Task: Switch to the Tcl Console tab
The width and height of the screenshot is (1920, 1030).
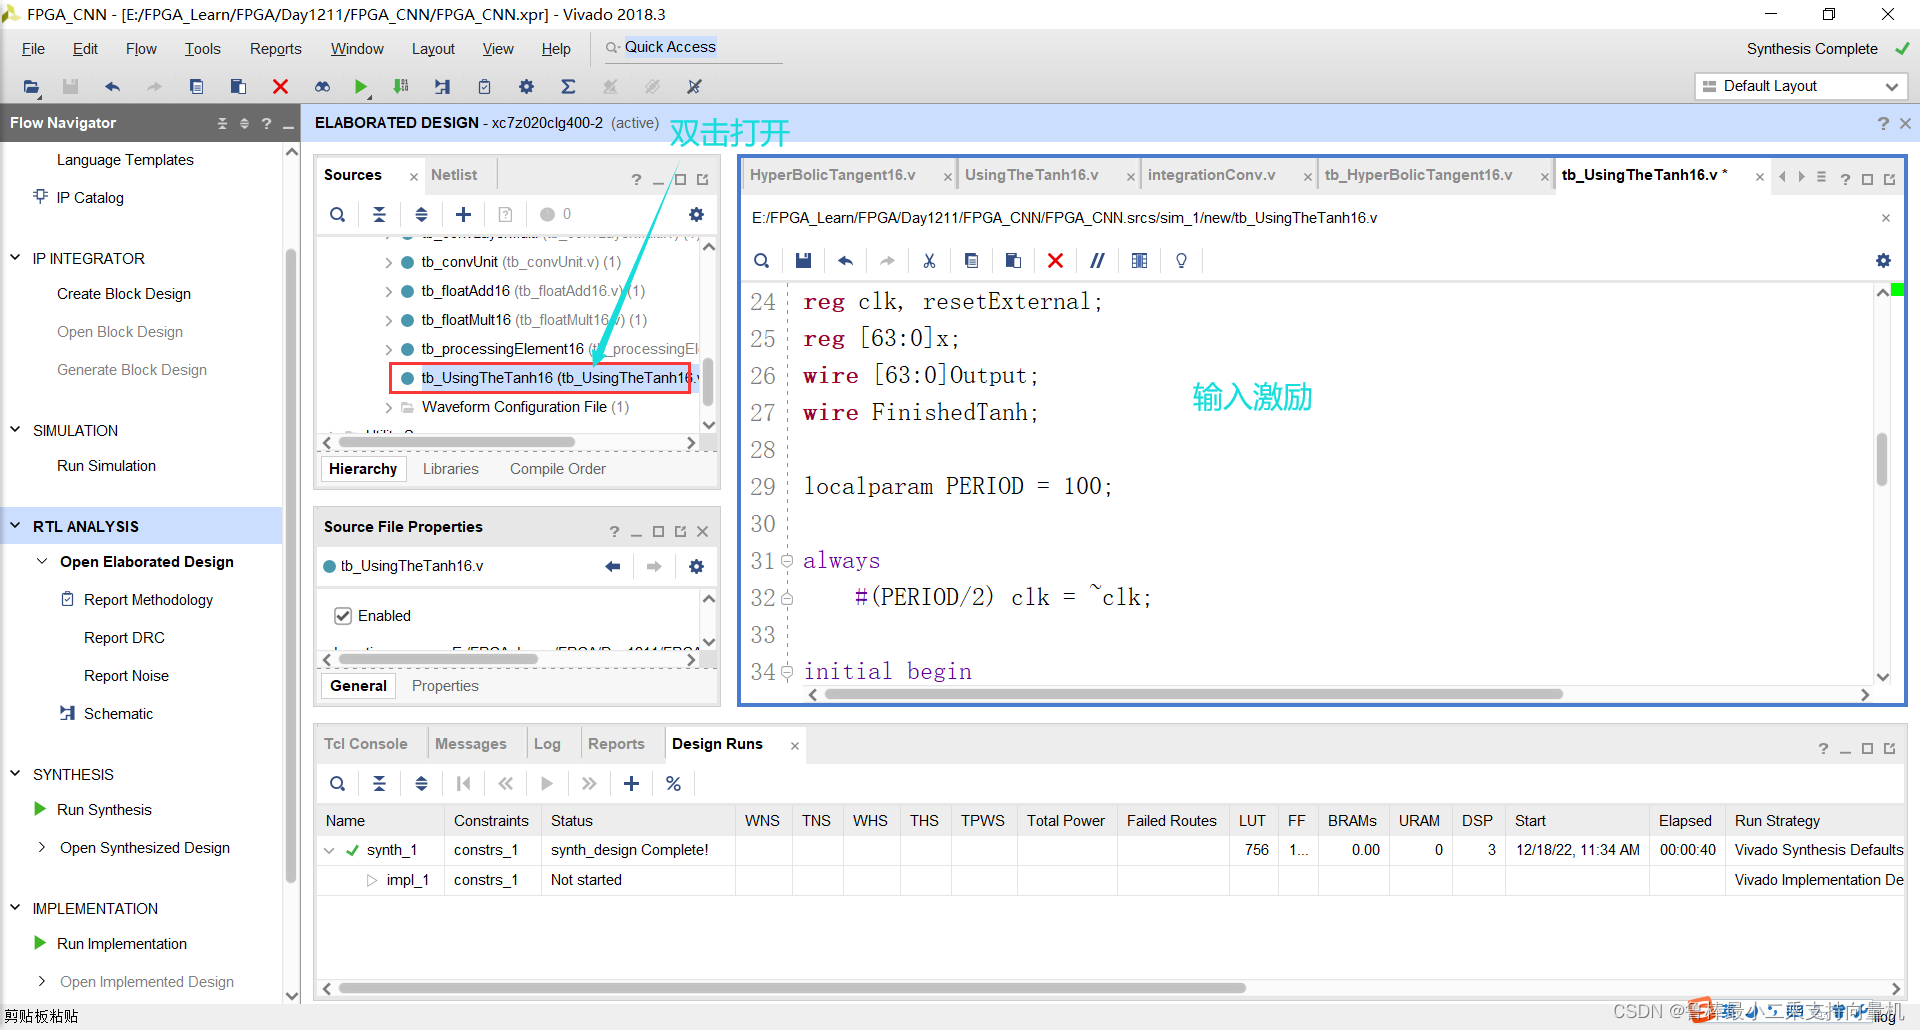Action: 365,744
